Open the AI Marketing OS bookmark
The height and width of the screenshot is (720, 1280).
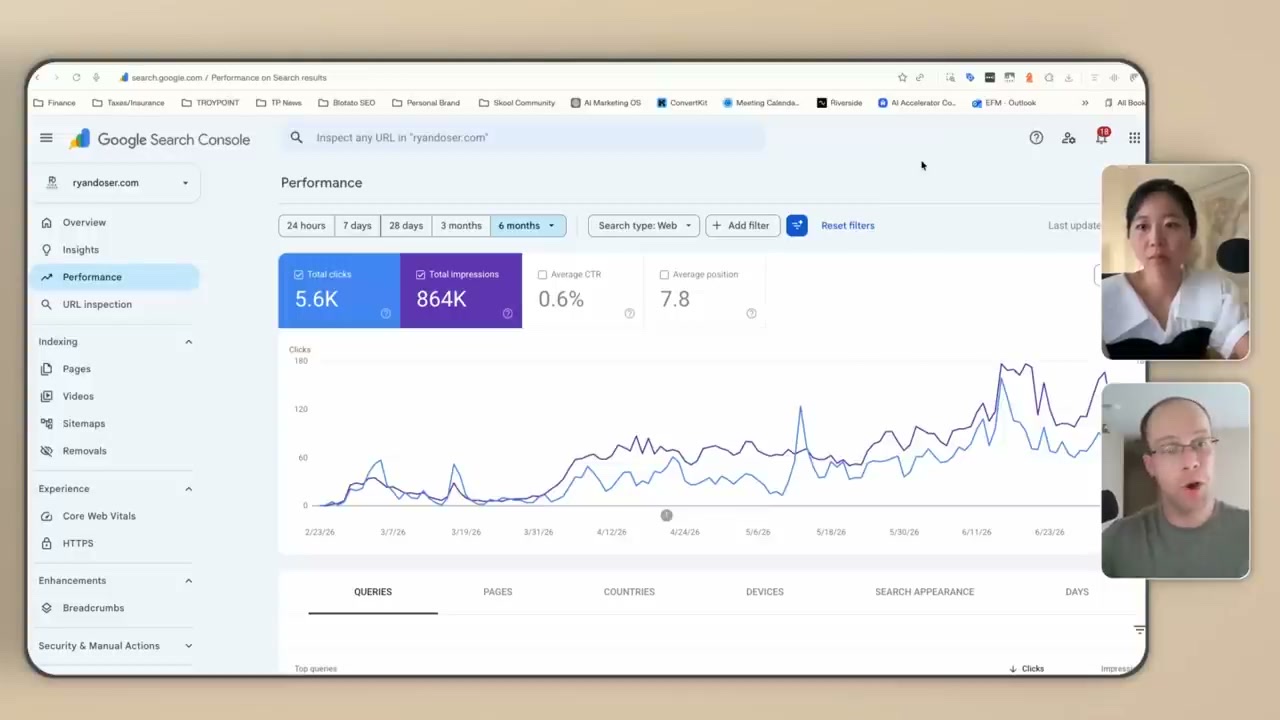[606, 103]
